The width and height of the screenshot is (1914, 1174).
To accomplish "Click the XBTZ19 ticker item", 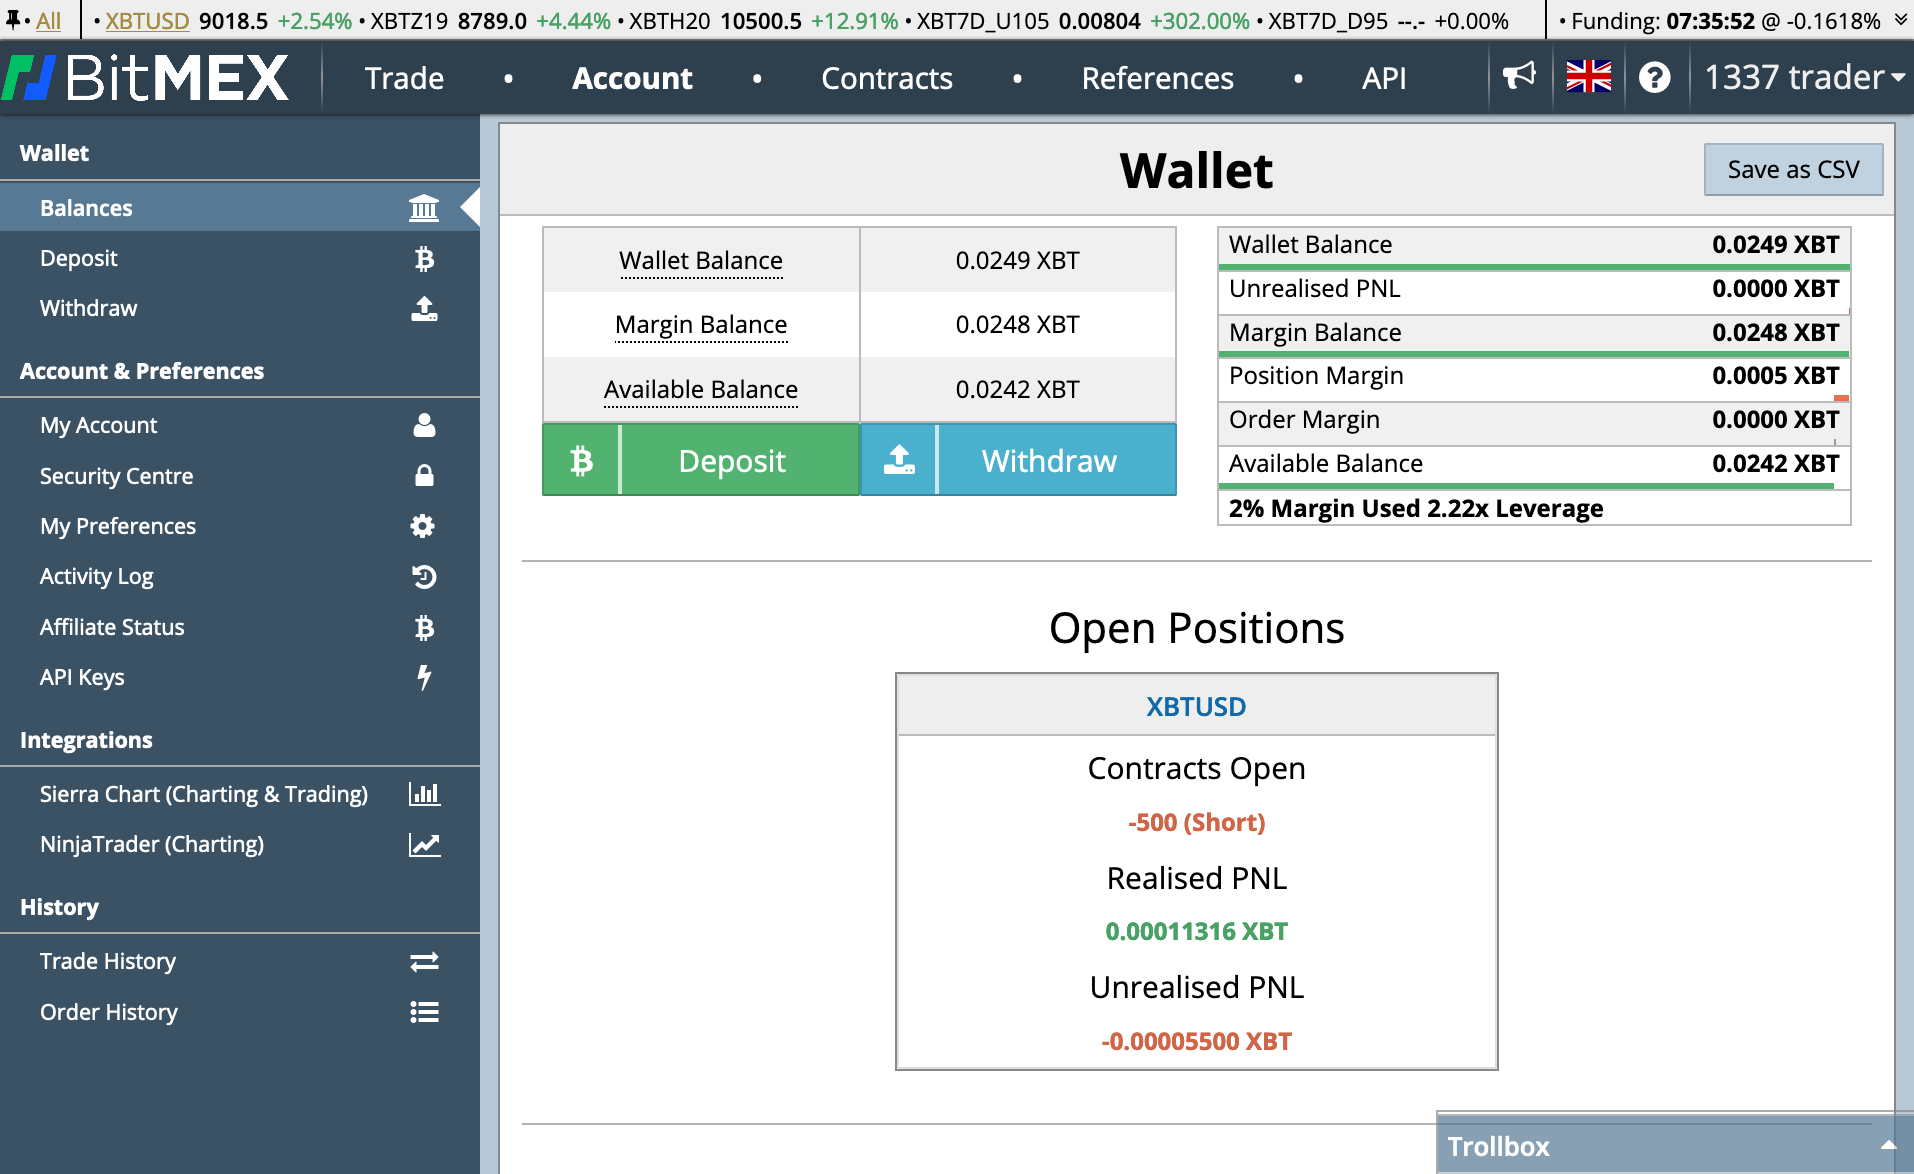I will point(490,20).
